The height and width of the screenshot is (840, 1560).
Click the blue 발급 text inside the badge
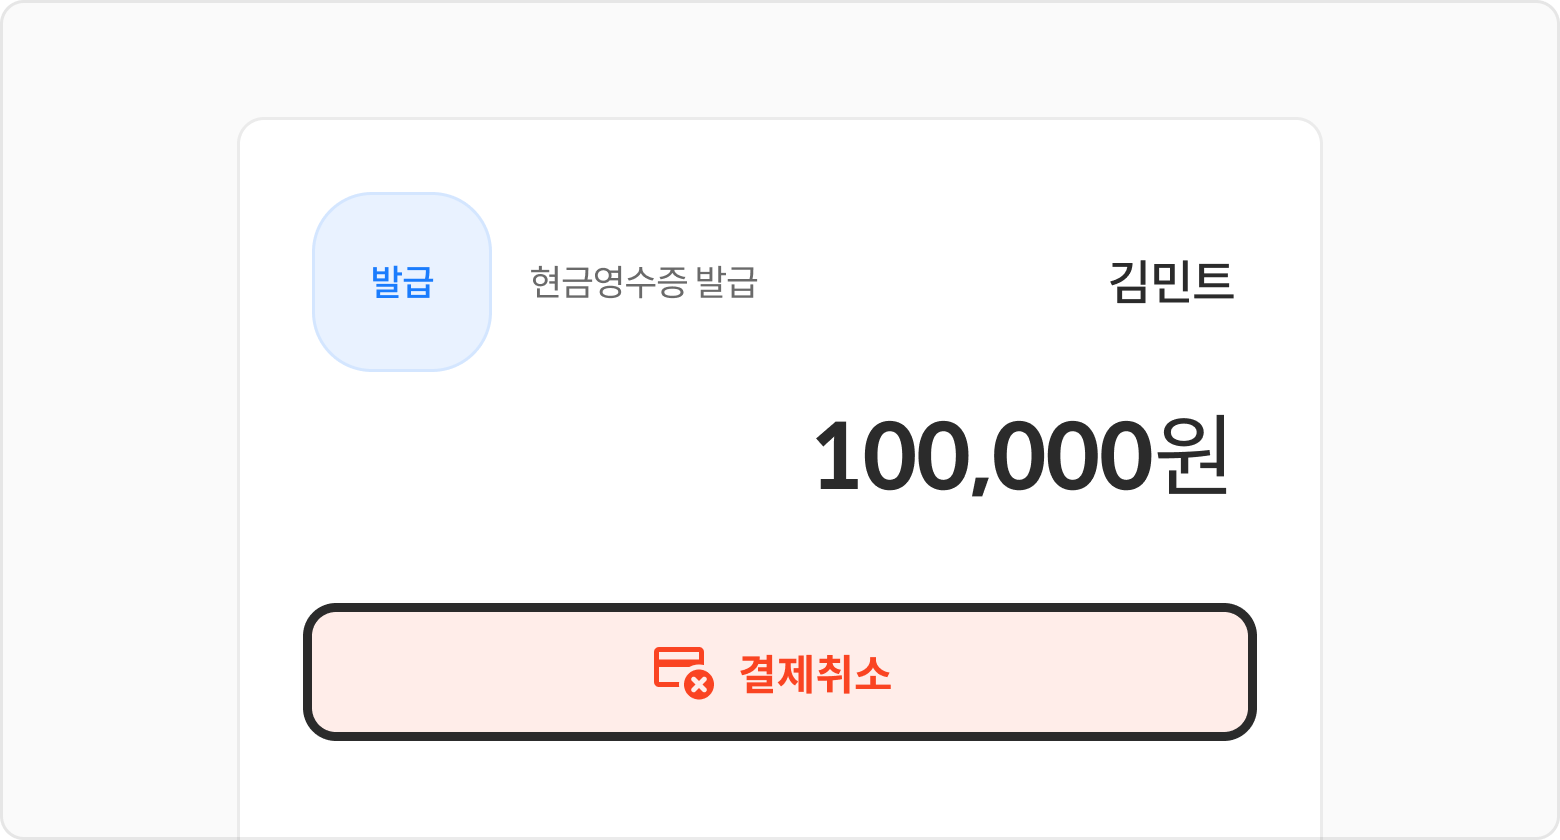coord(402,282)
